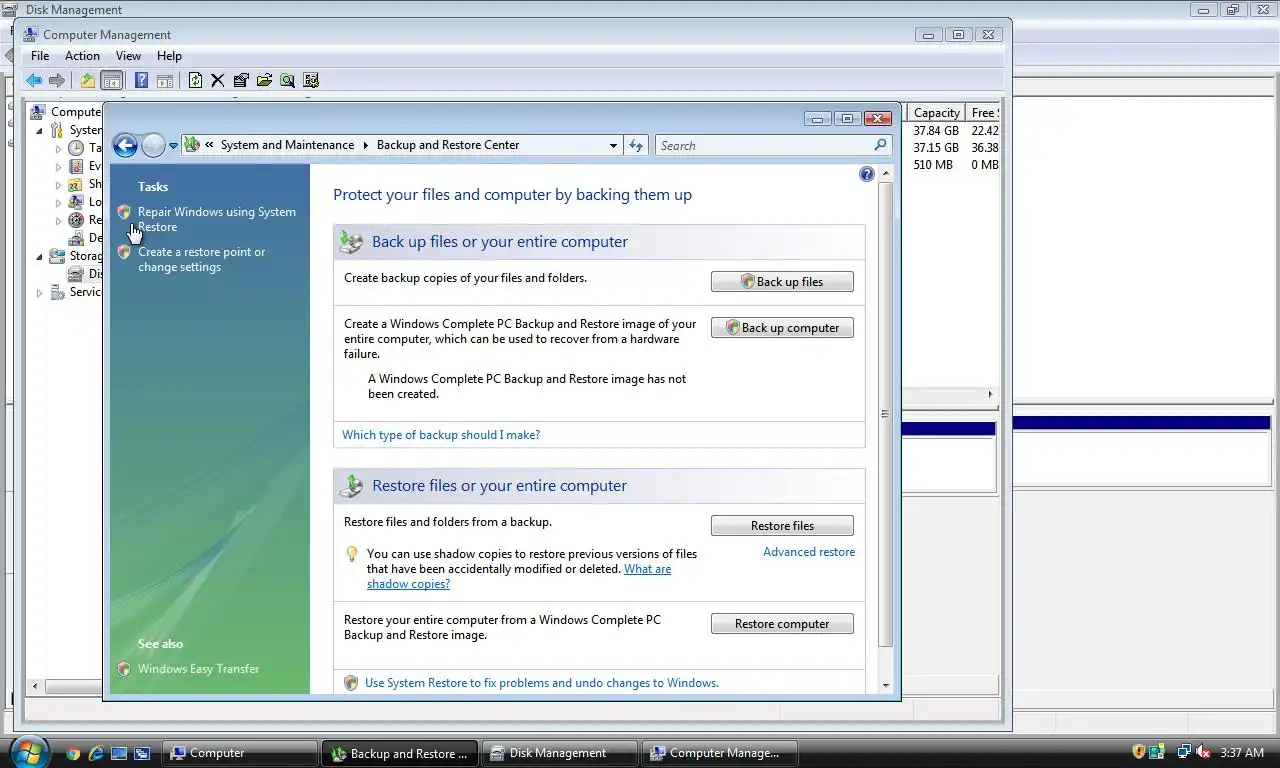Click the magnifier Find toolbar icon
The height and width of the screenshot is (768, 1280).
point(287,81)
